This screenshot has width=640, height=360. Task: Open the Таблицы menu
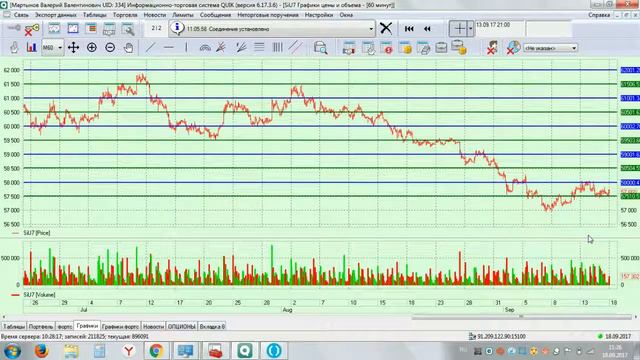[x=94, y=15]
